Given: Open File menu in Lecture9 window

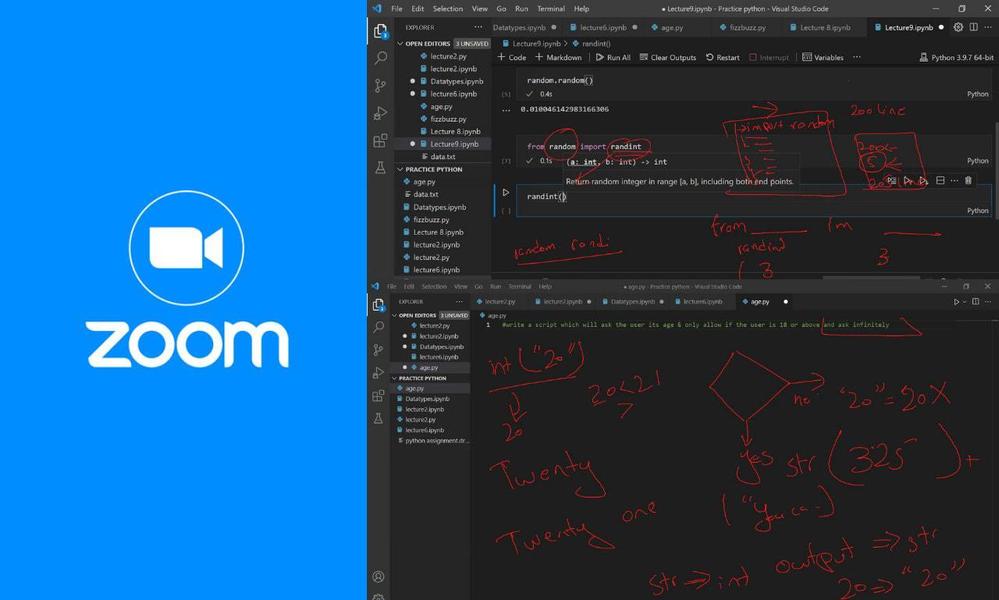Looking at the screenshot, I should click(397, 9).
